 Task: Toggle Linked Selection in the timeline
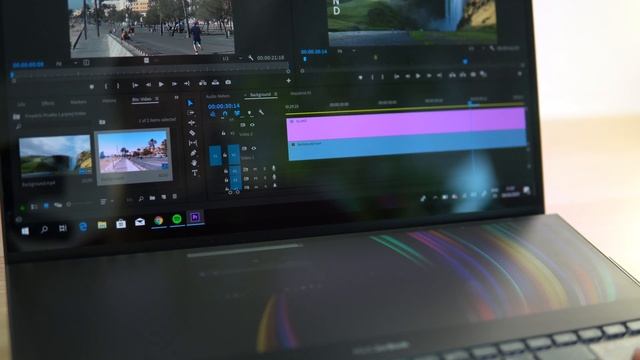237,113
